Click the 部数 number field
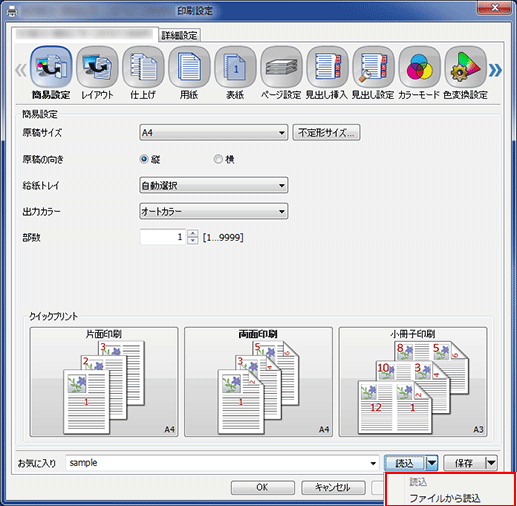The image size is (517, 506). click(163, 237)
